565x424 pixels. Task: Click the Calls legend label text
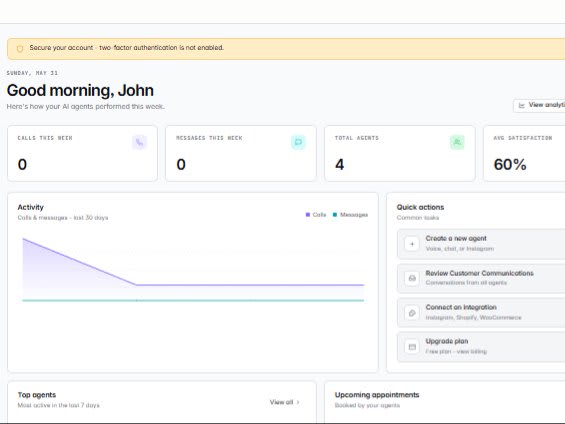pos(319,215)
